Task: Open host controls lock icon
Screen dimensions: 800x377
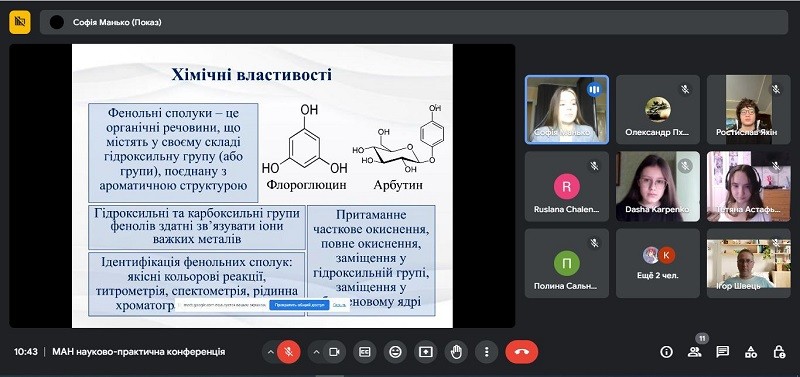Action: pyautogui.click(x=779, y=352)
